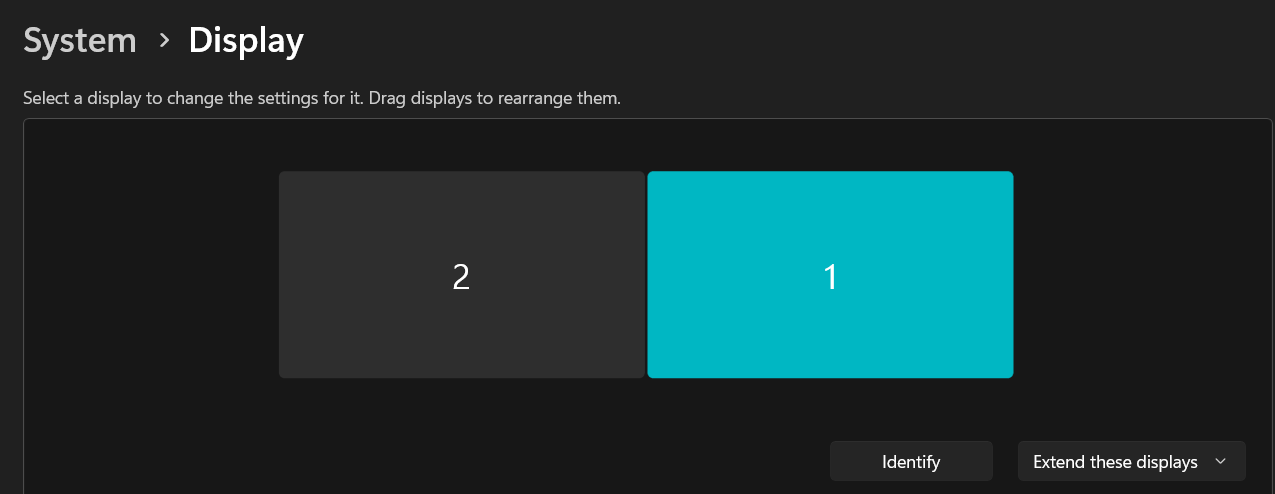The width and height of the screenshot is (1275, 494).
Task: Click empty area left of display 2
Action: [x=150, y=275]
